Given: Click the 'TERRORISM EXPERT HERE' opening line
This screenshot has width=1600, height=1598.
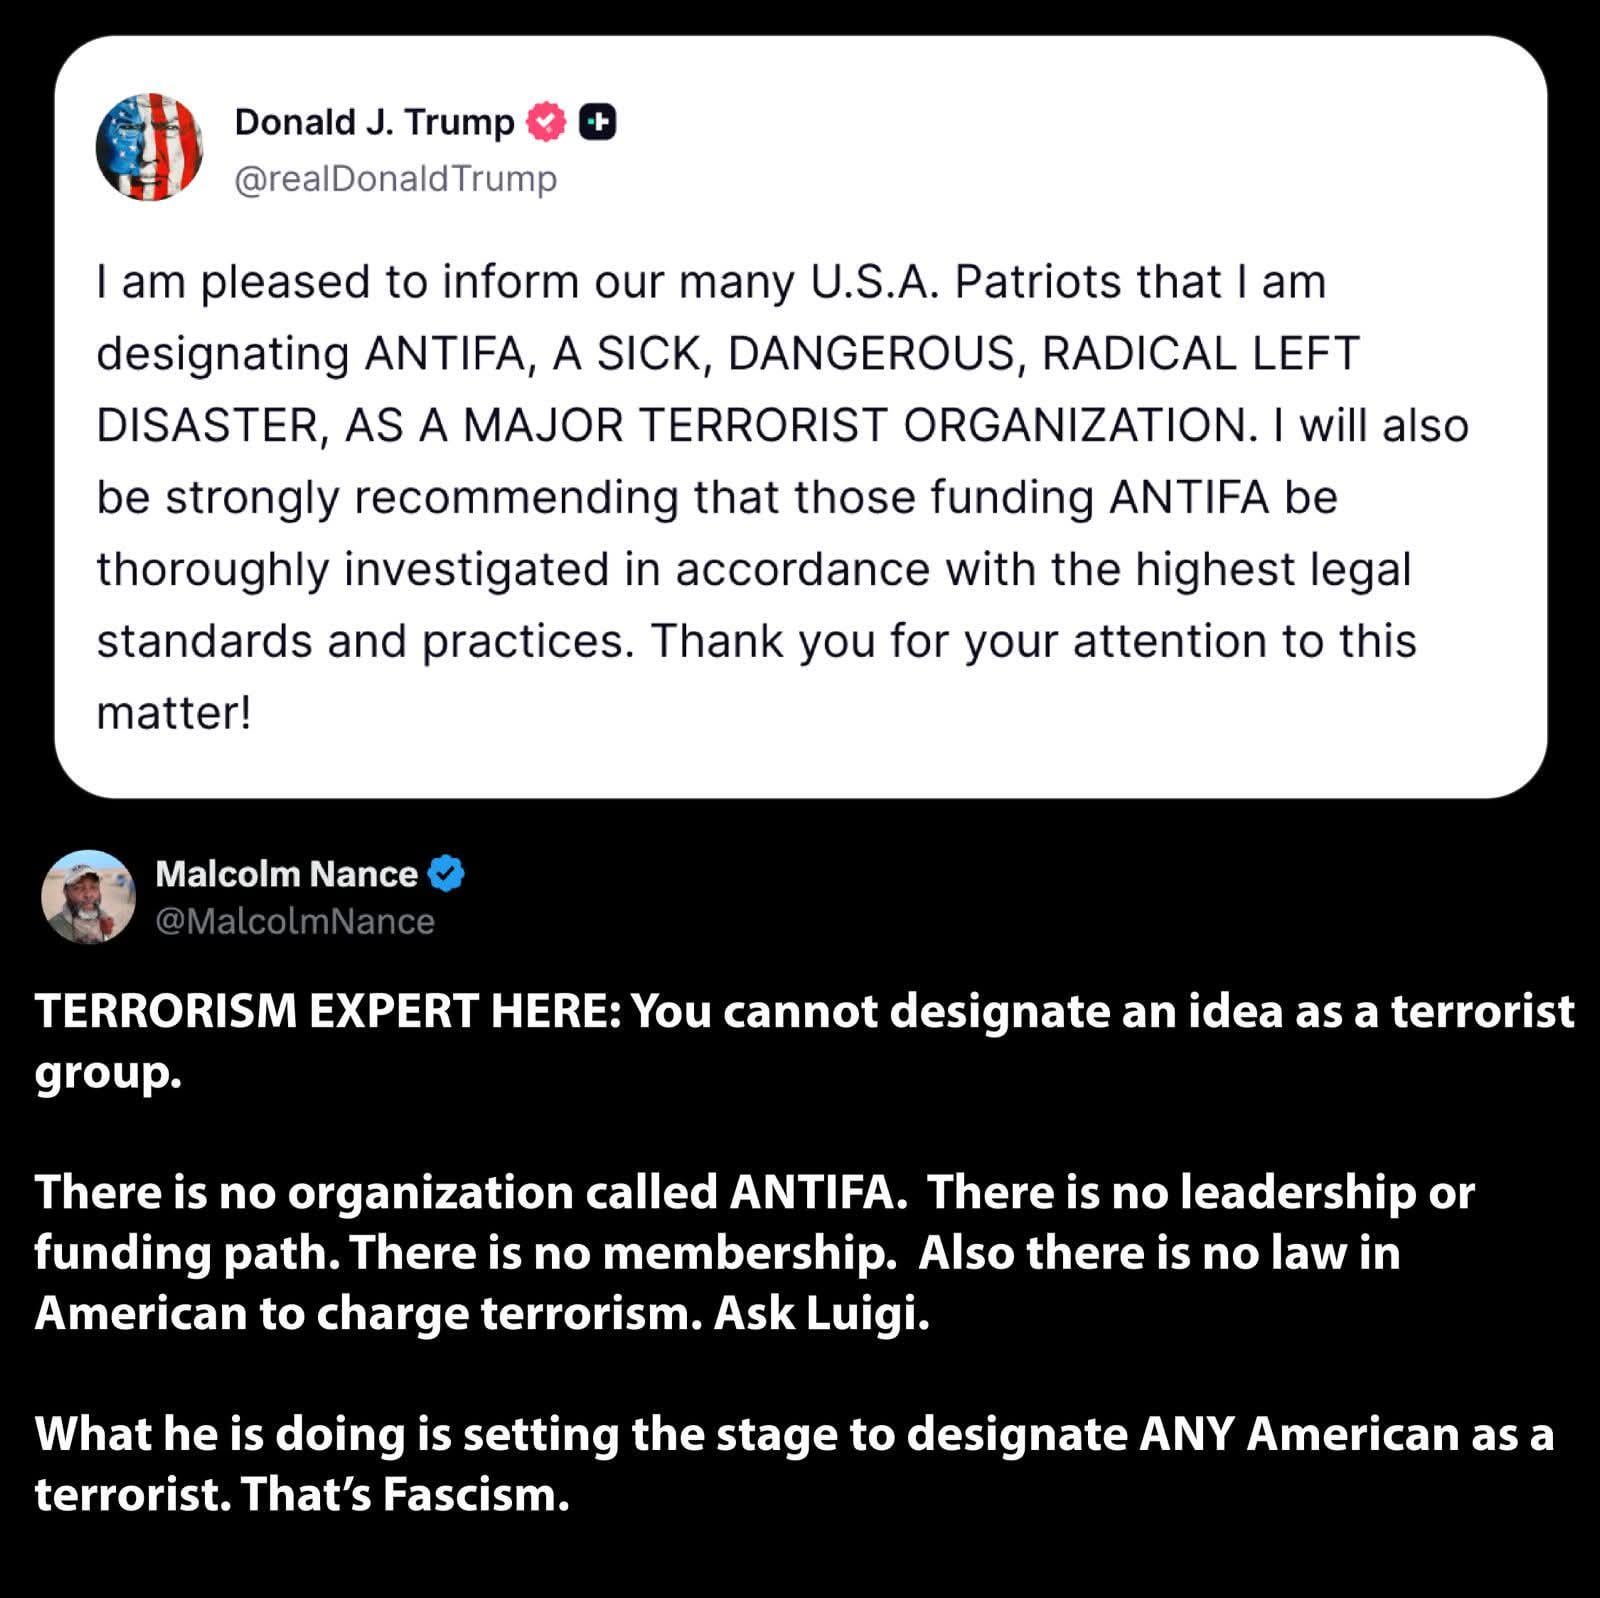Looking at the screenshot, I should 328,1011.
